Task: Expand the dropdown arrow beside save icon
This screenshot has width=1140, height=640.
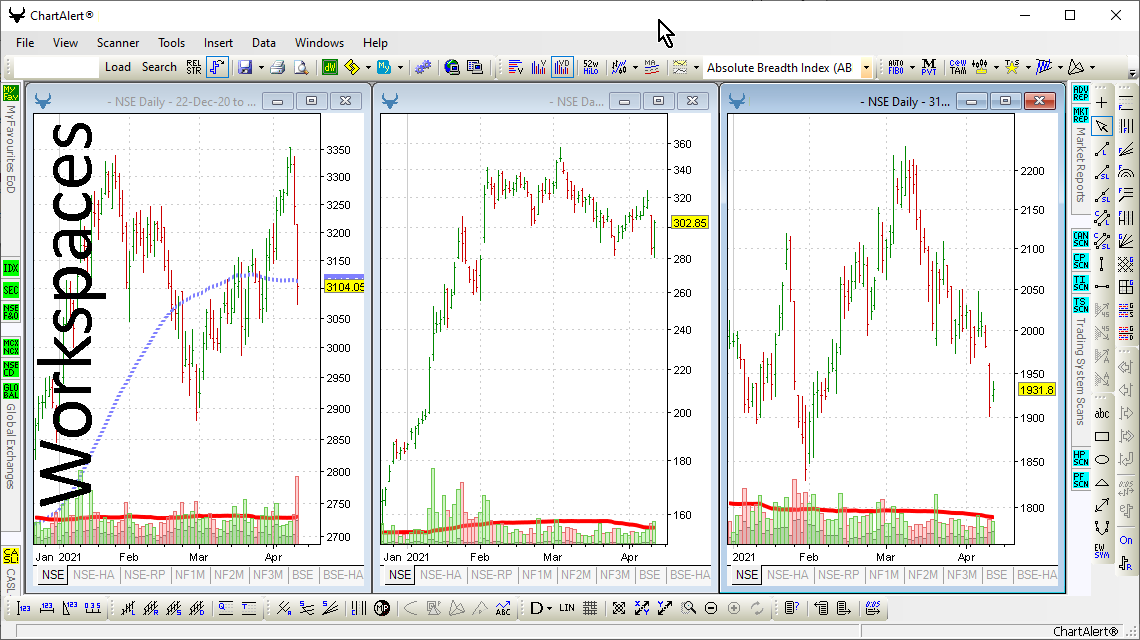Action: coord(260,68)
